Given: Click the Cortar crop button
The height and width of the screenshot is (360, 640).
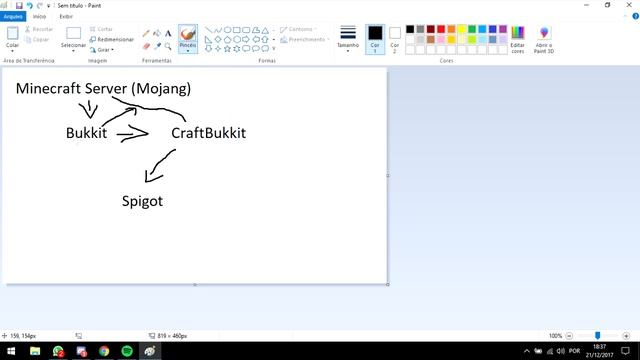Looking at the screenshot, I should [x=101, y=29].
